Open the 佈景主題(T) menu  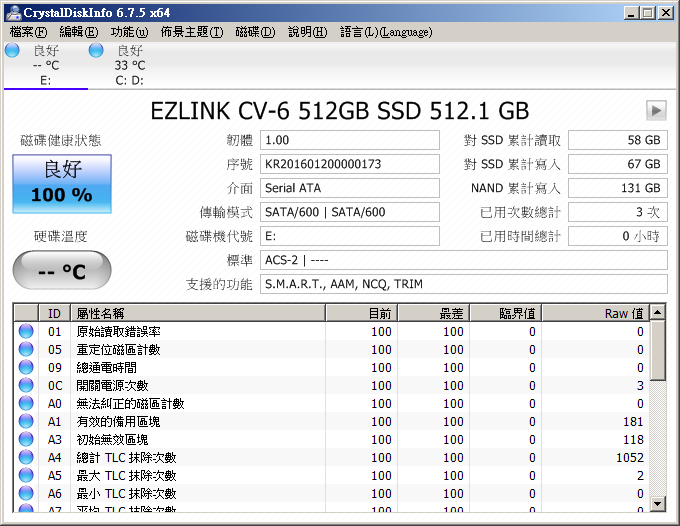click(192, 32)
